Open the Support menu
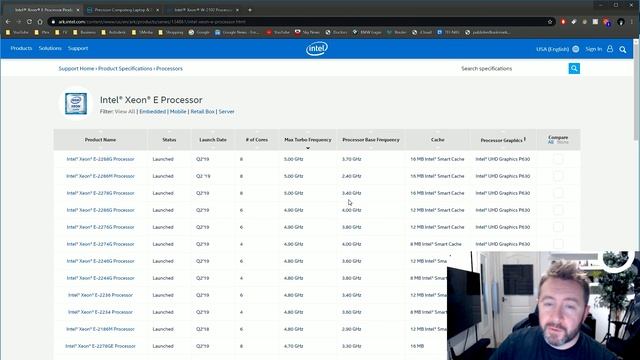The image size is (640, 360). tap(78, 49)
